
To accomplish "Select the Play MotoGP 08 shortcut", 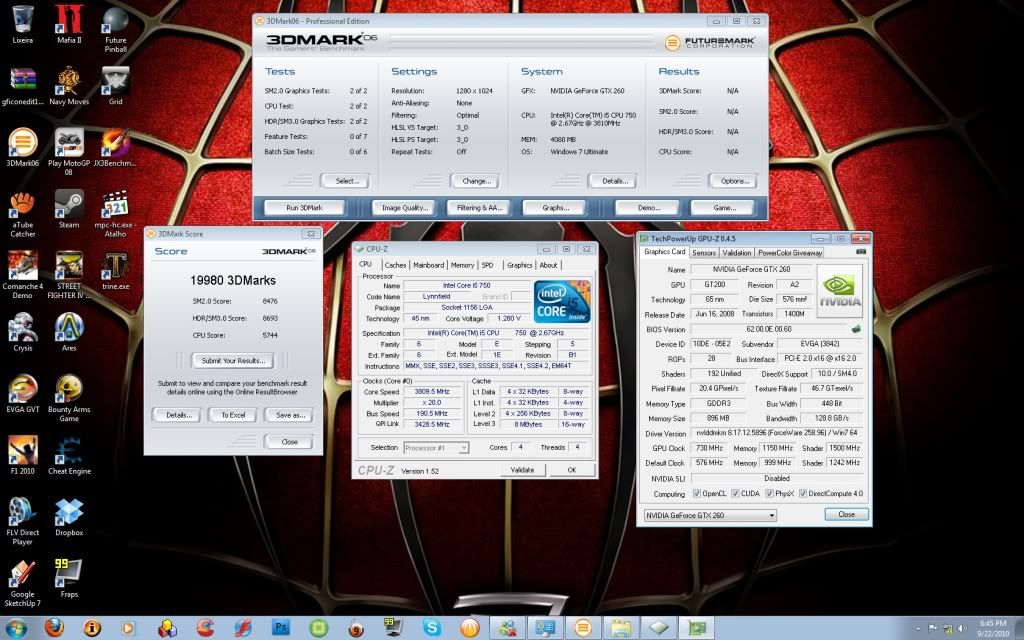I will coord(69,152).
